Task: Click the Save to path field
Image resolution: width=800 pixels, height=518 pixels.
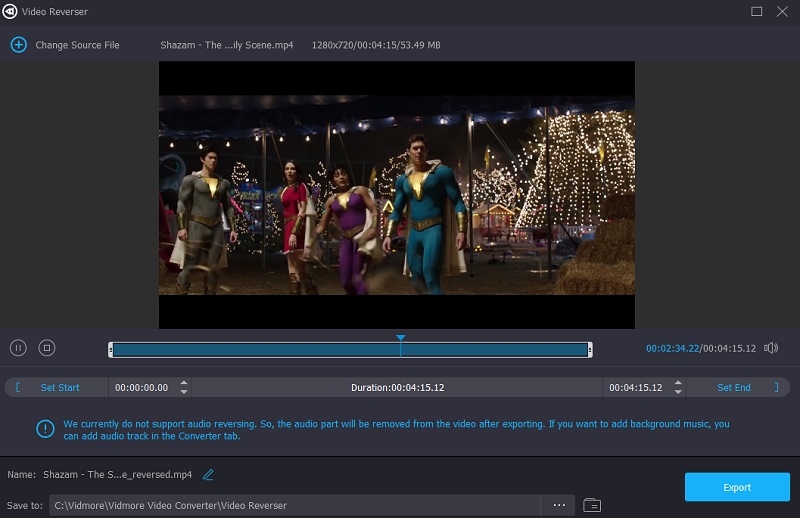Action: tap(295, 505)
